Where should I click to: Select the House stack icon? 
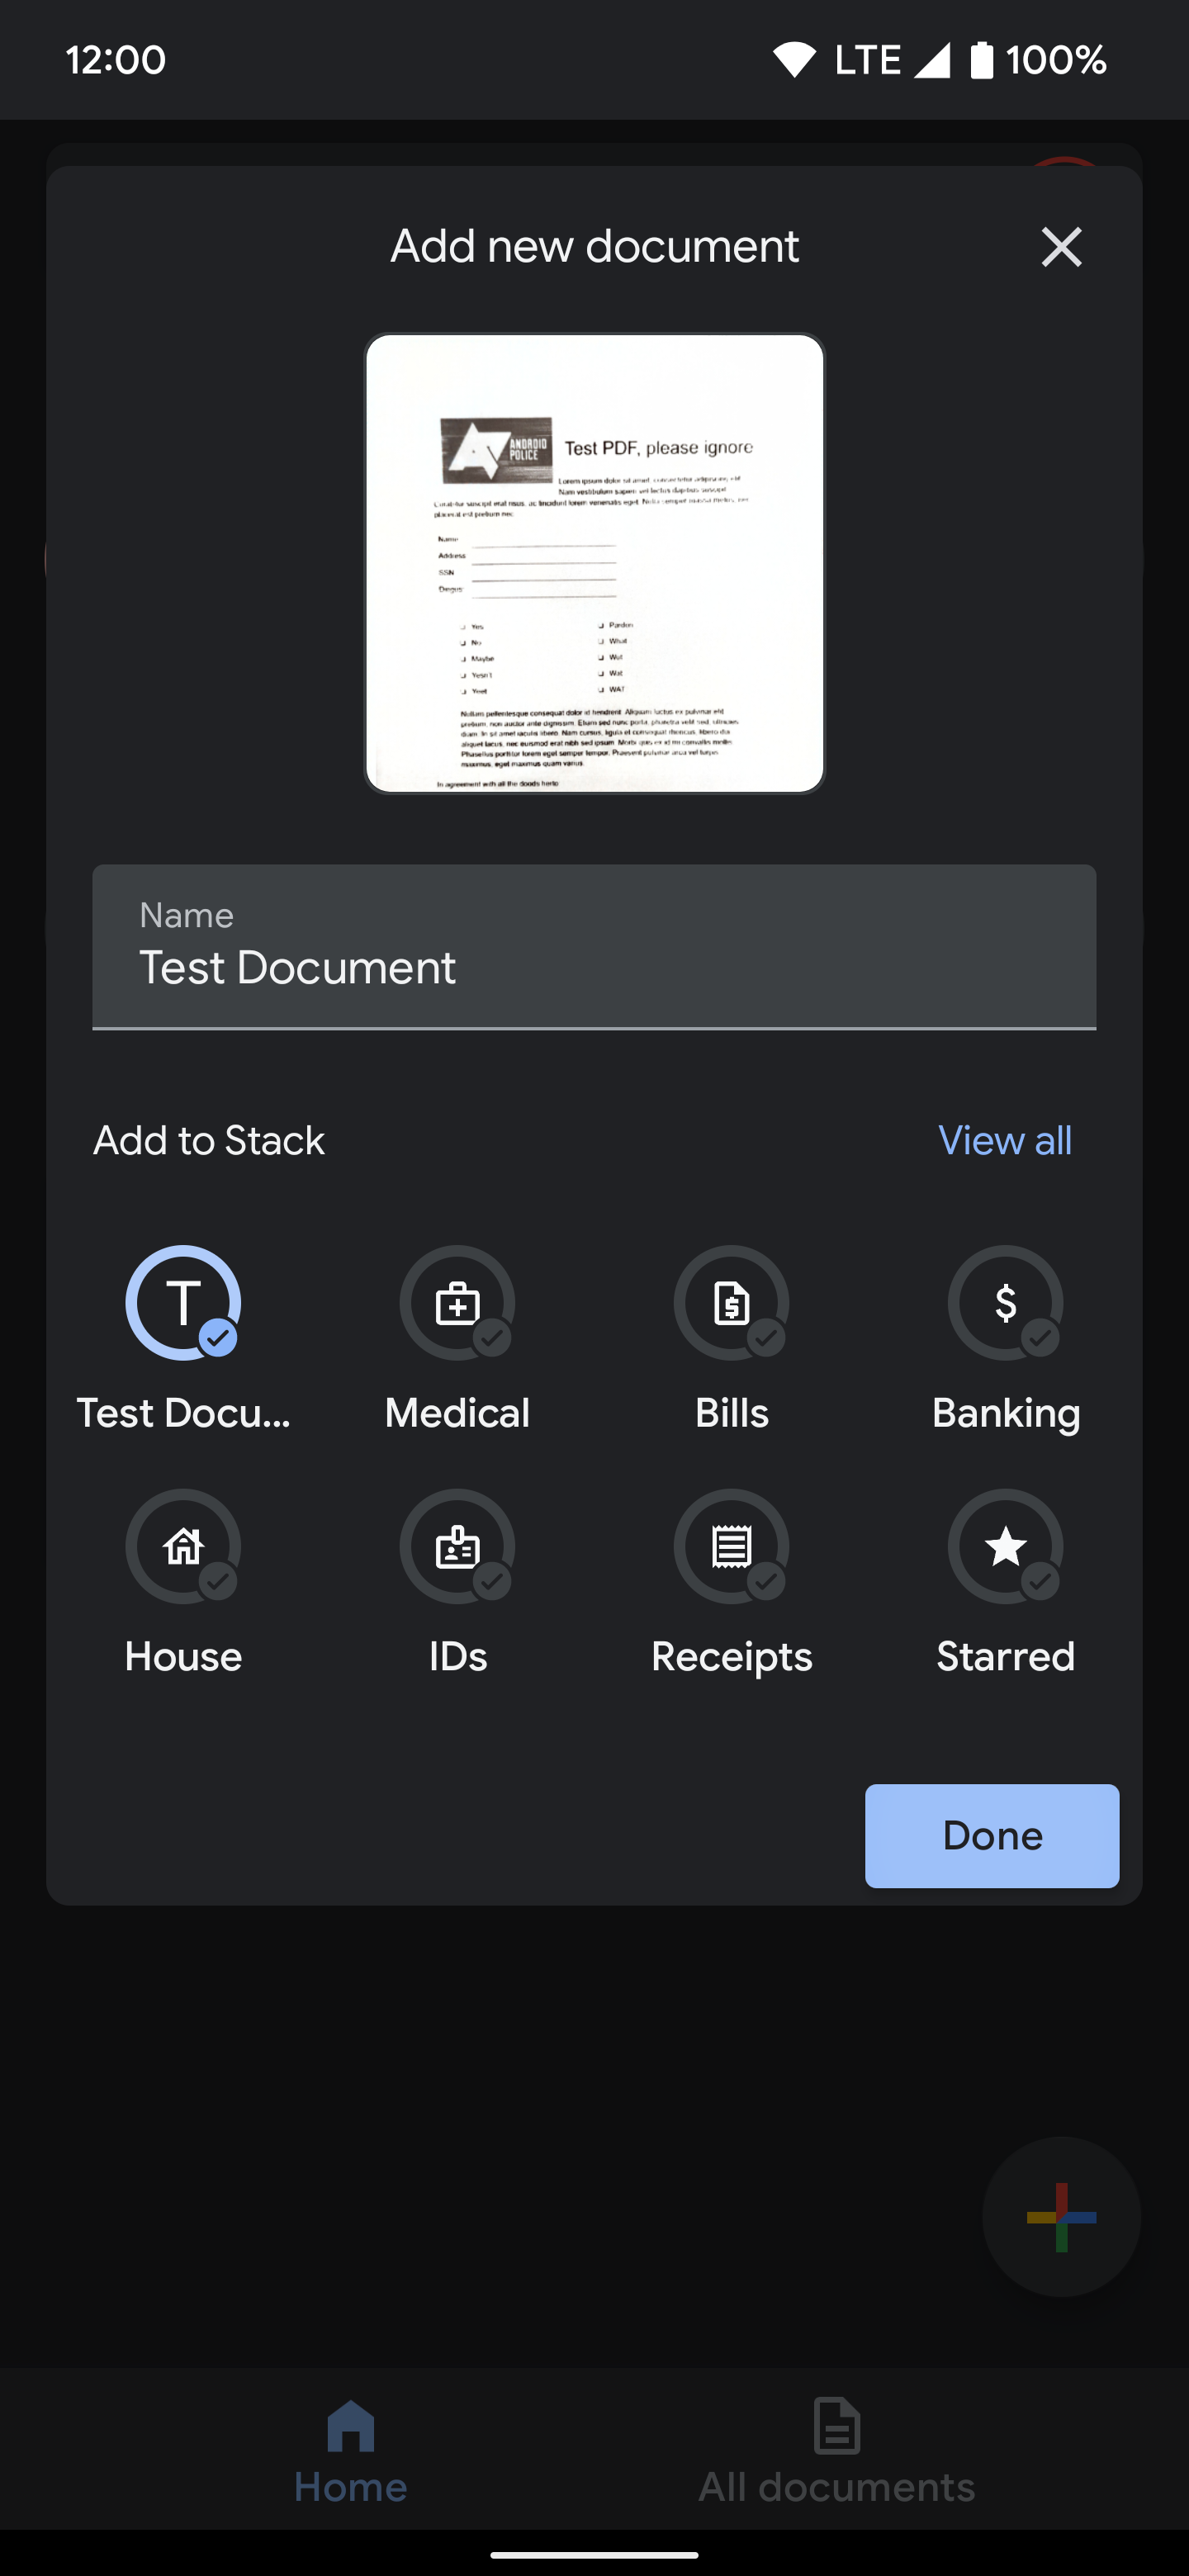click(x=183, y=1547)
